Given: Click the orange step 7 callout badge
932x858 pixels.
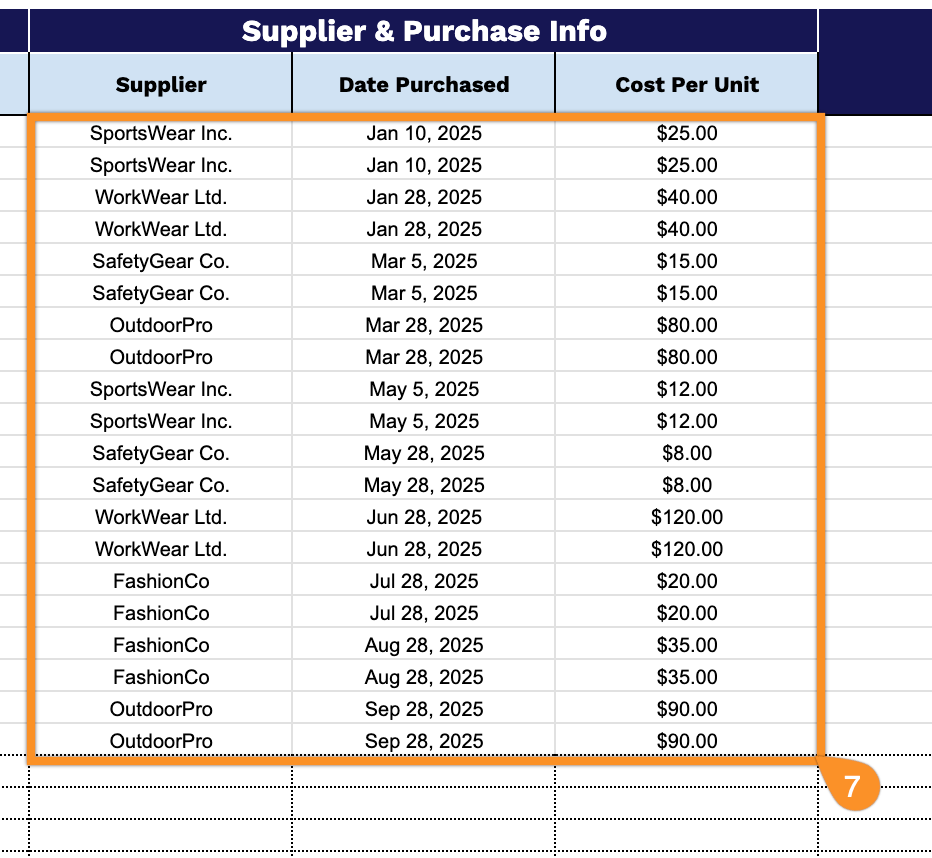Looking at the screenshot, I should coord(851,786).
